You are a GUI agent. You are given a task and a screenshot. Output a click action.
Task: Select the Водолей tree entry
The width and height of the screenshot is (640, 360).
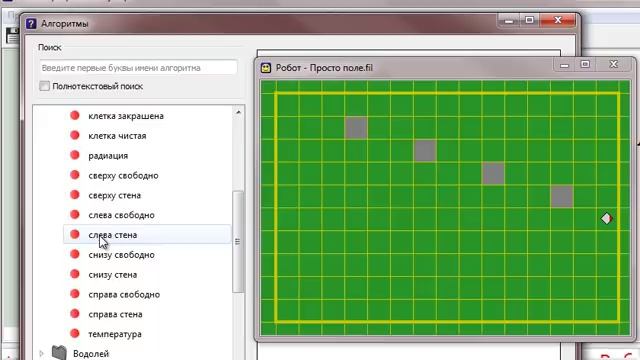(91, 353)
